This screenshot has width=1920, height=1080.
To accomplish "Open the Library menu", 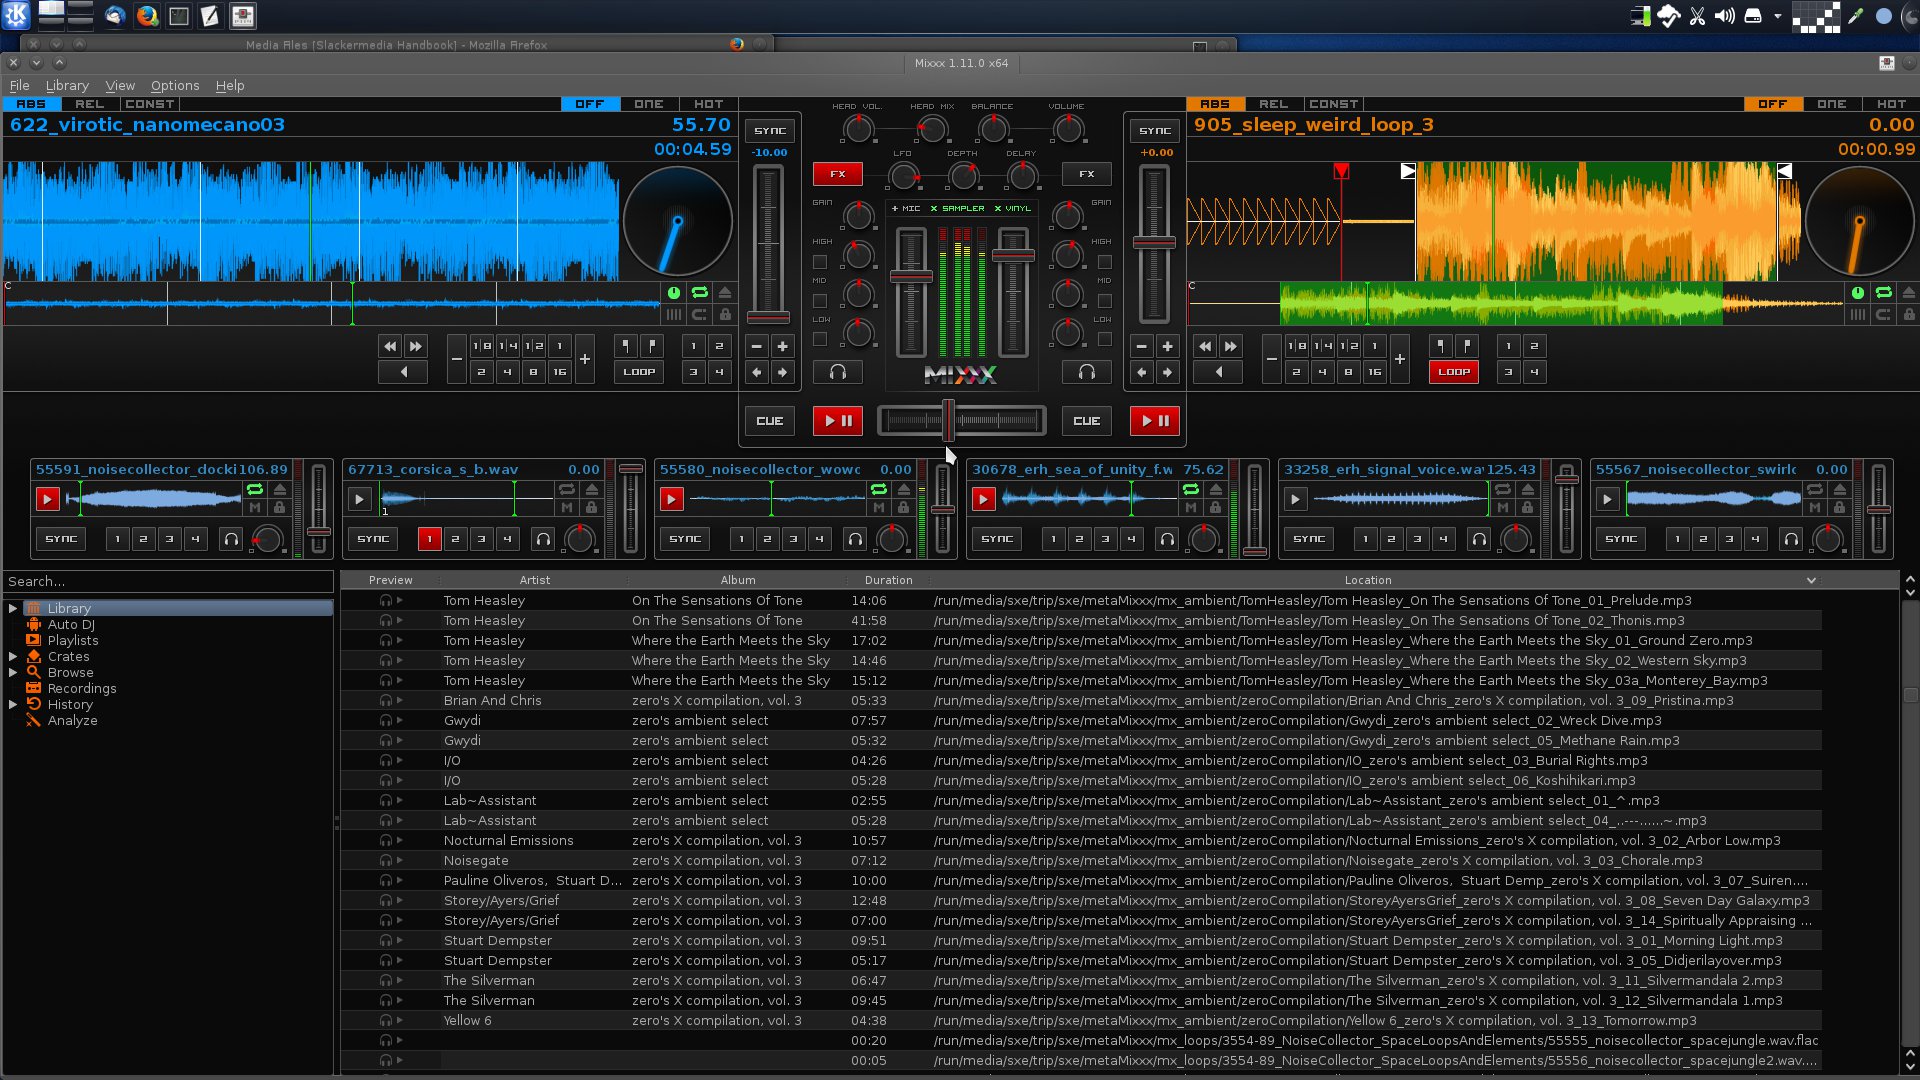I will tap(67, 86).
